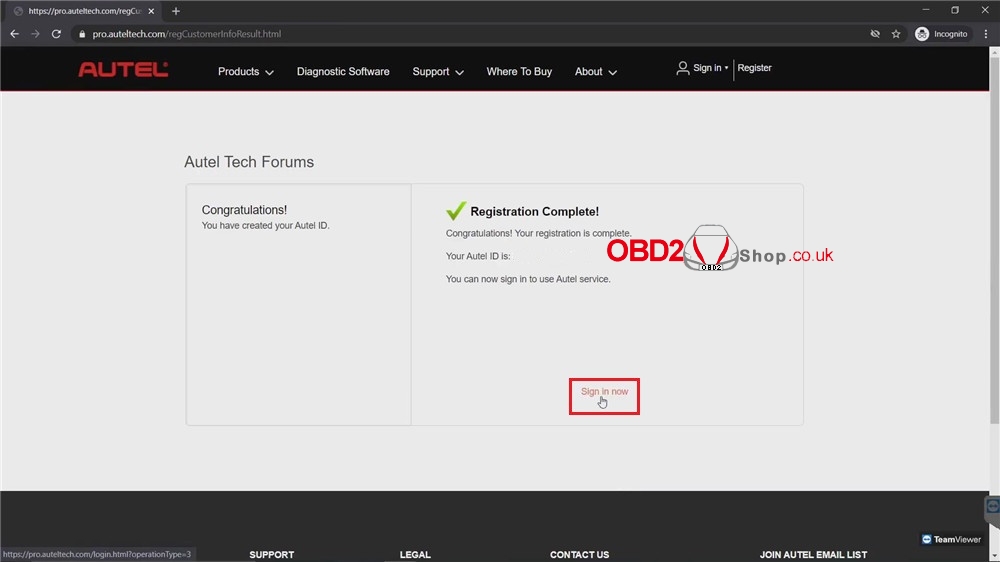
Task: Click the Autel logo in header
Action: (x=123, y=70)
